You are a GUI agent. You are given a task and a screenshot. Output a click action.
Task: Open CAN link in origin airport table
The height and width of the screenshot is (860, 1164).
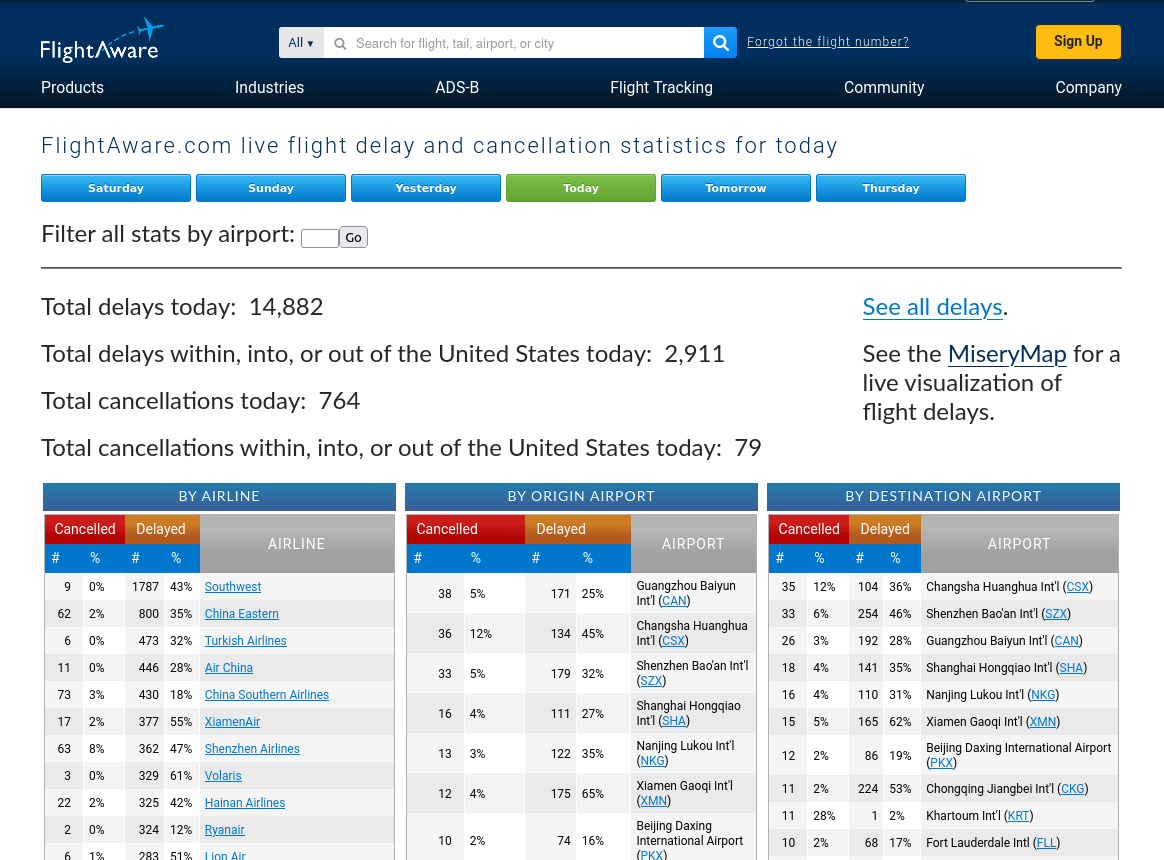click(674, 601)
